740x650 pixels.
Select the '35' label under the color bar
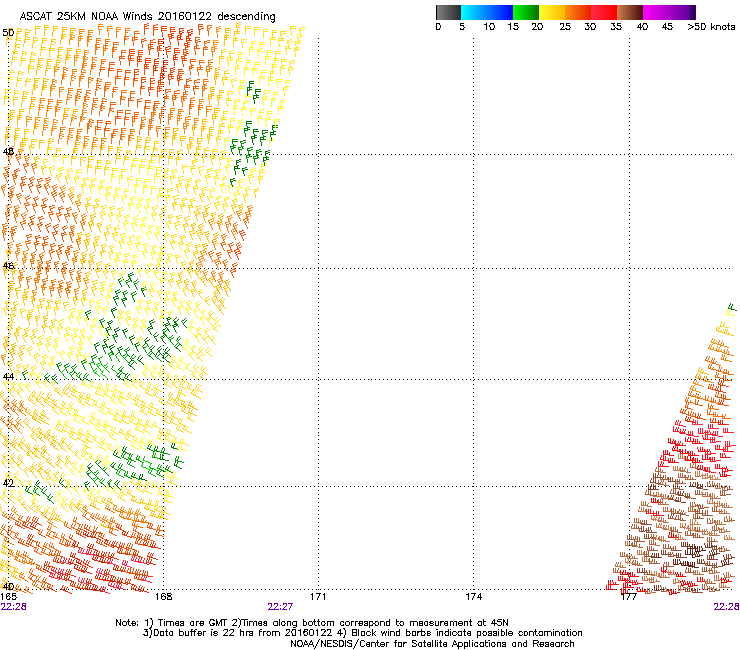pos(616,27)
